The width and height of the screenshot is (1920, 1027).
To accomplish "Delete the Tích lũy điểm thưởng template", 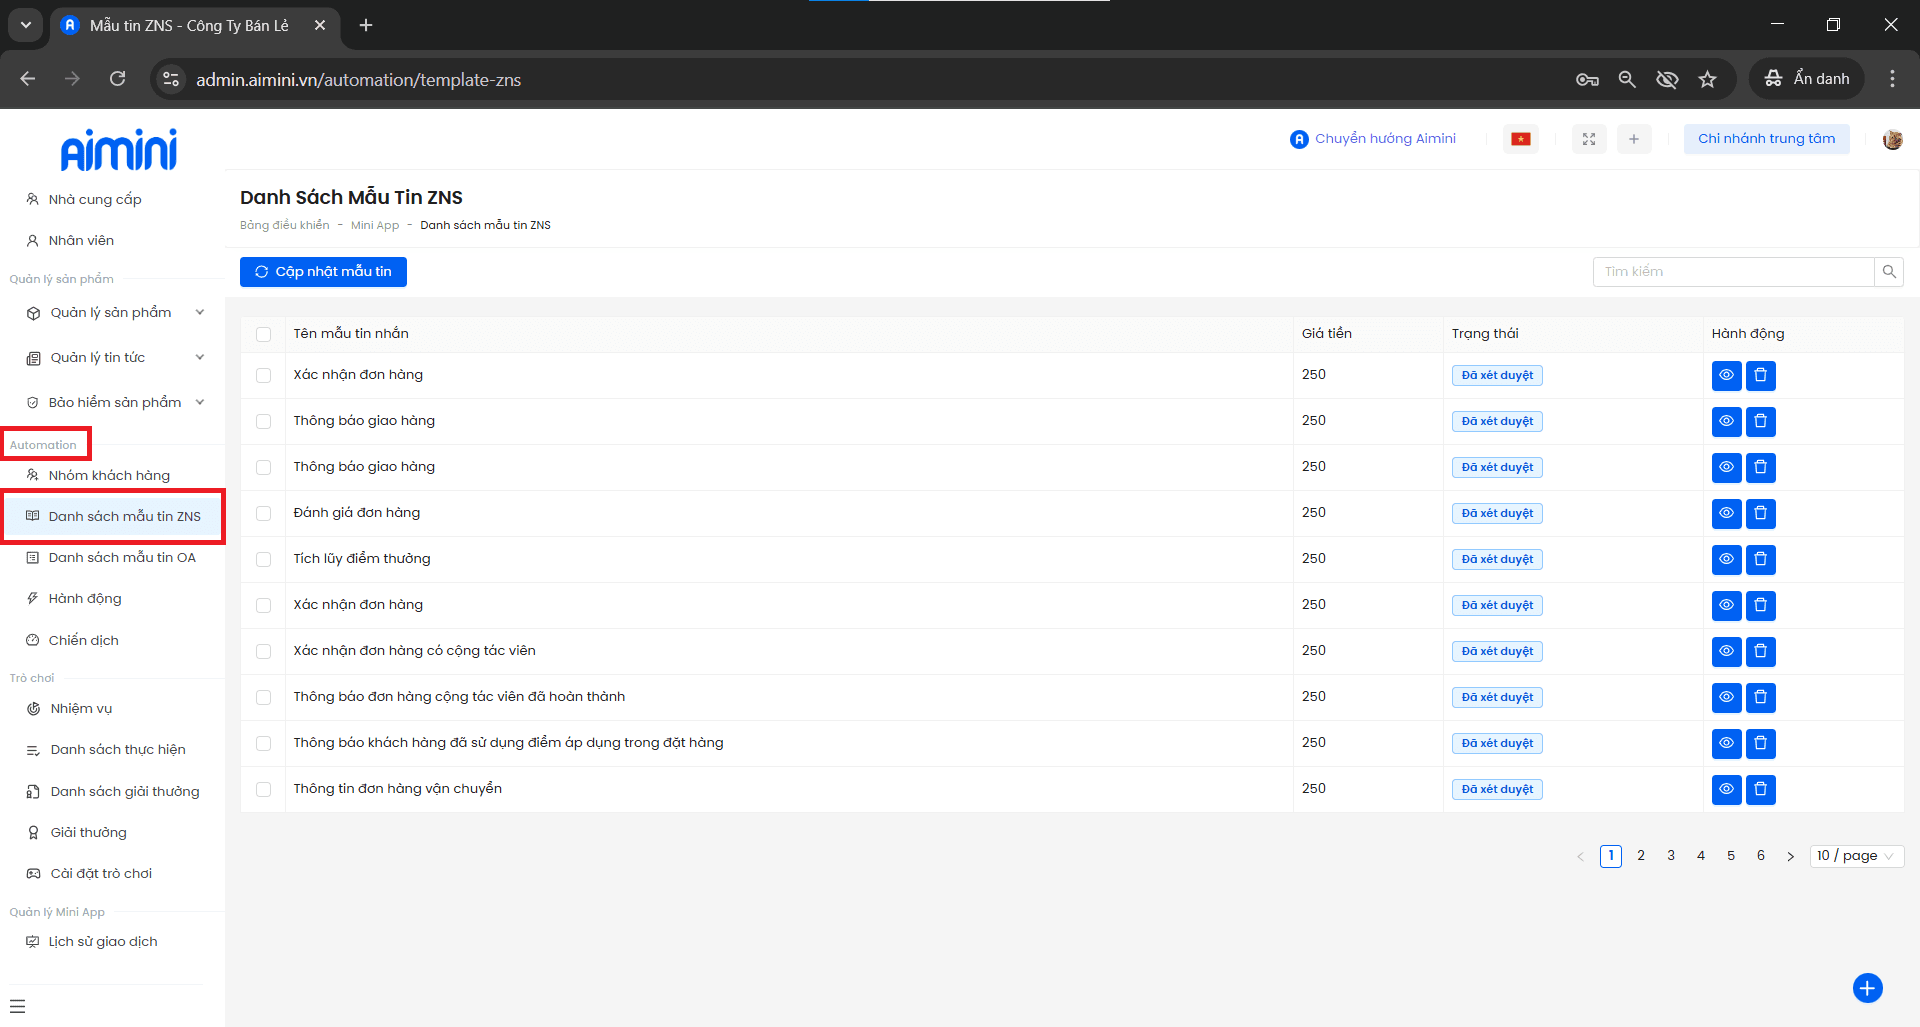I will click(1760, 559).
